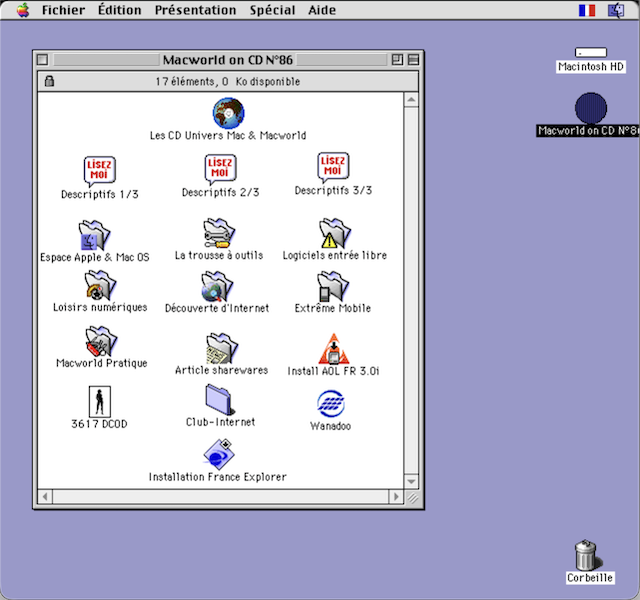Image resolution: width=640 pixels, height=600 pixels.
Task: Click the vertical scrollbar up arrow
Action: point(411,100)
